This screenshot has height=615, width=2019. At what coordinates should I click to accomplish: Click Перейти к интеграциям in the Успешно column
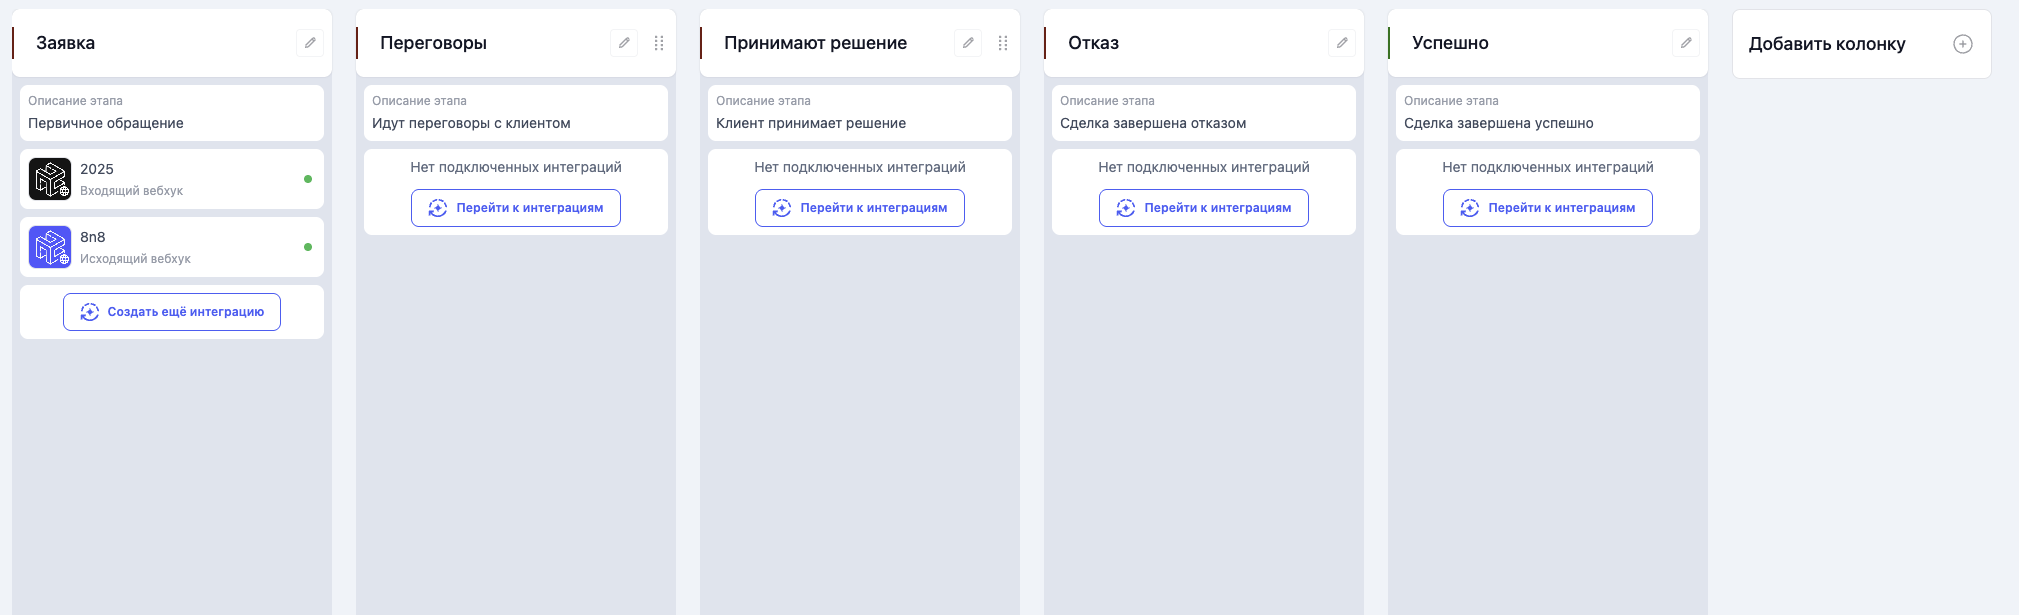[x=1547, y=208]
